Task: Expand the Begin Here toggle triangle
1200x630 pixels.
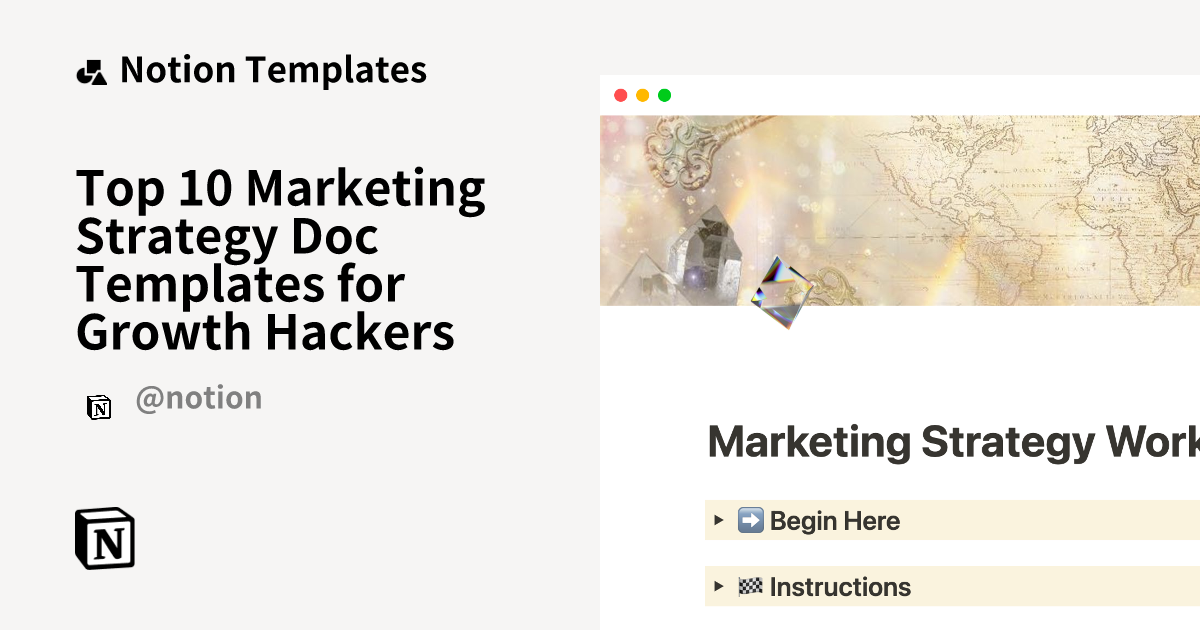Action: [718, 520]
